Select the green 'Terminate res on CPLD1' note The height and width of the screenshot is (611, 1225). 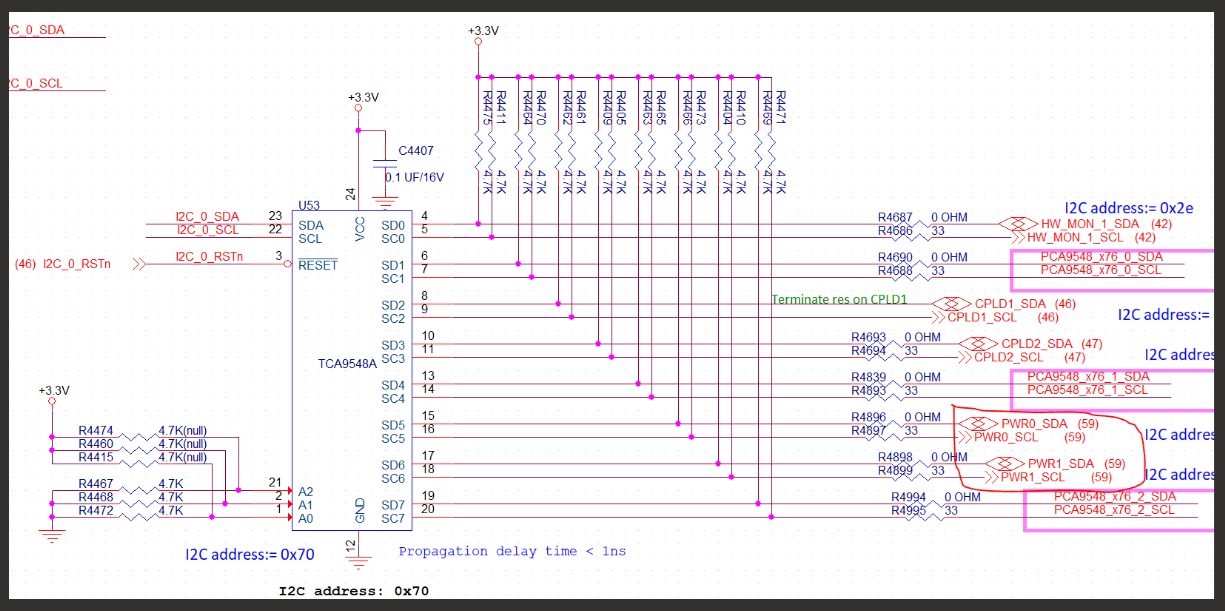point(839,299)
